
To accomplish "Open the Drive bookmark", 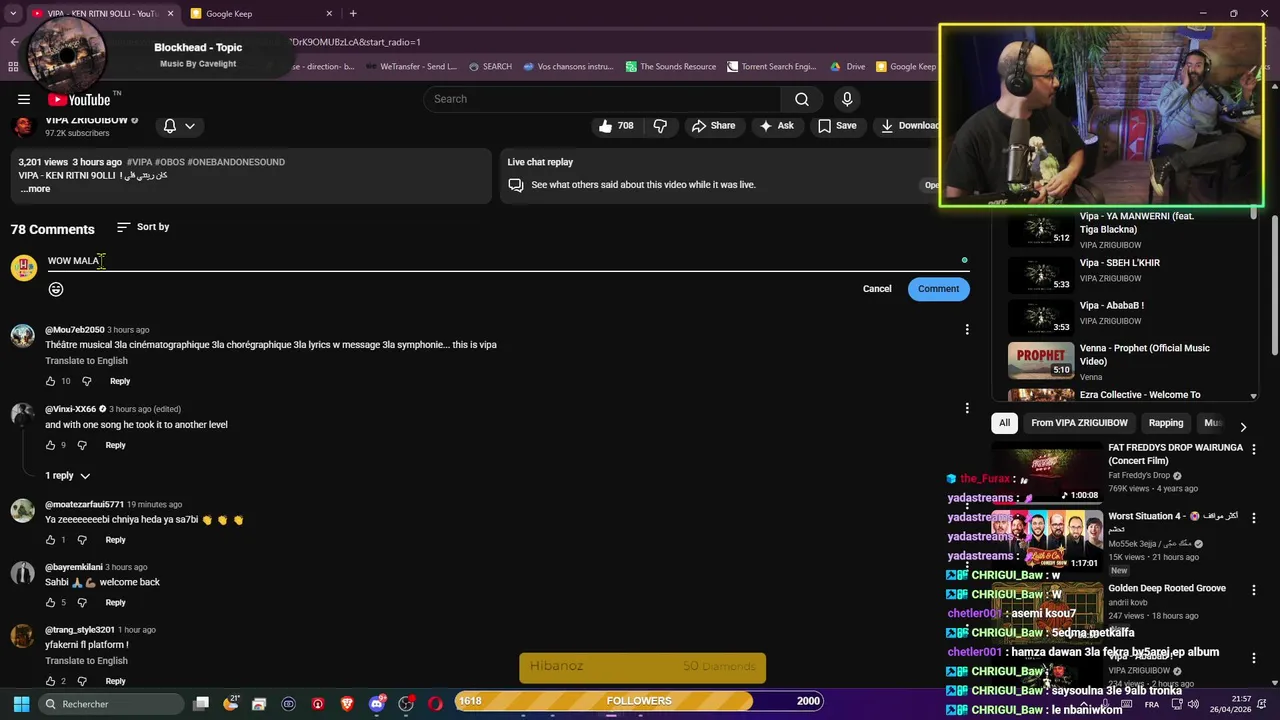I will click(x=848, y=67).
